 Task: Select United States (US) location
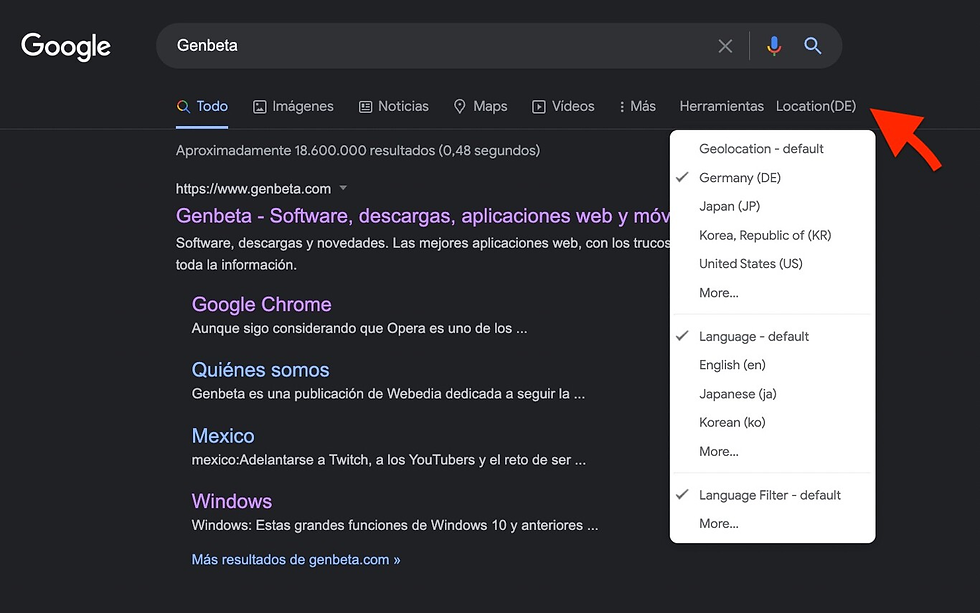[x=750, y=264]
